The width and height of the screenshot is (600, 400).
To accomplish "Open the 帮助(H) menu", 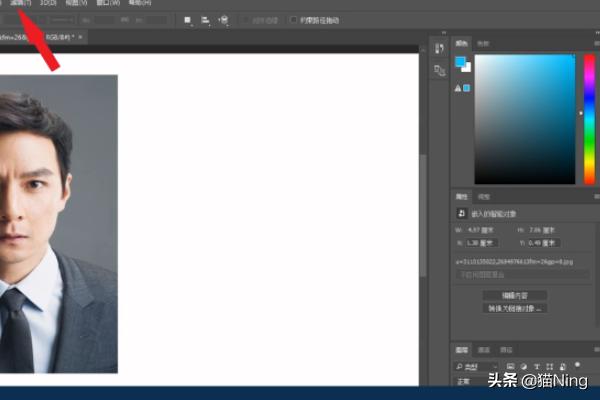I will tap(140, 3).
